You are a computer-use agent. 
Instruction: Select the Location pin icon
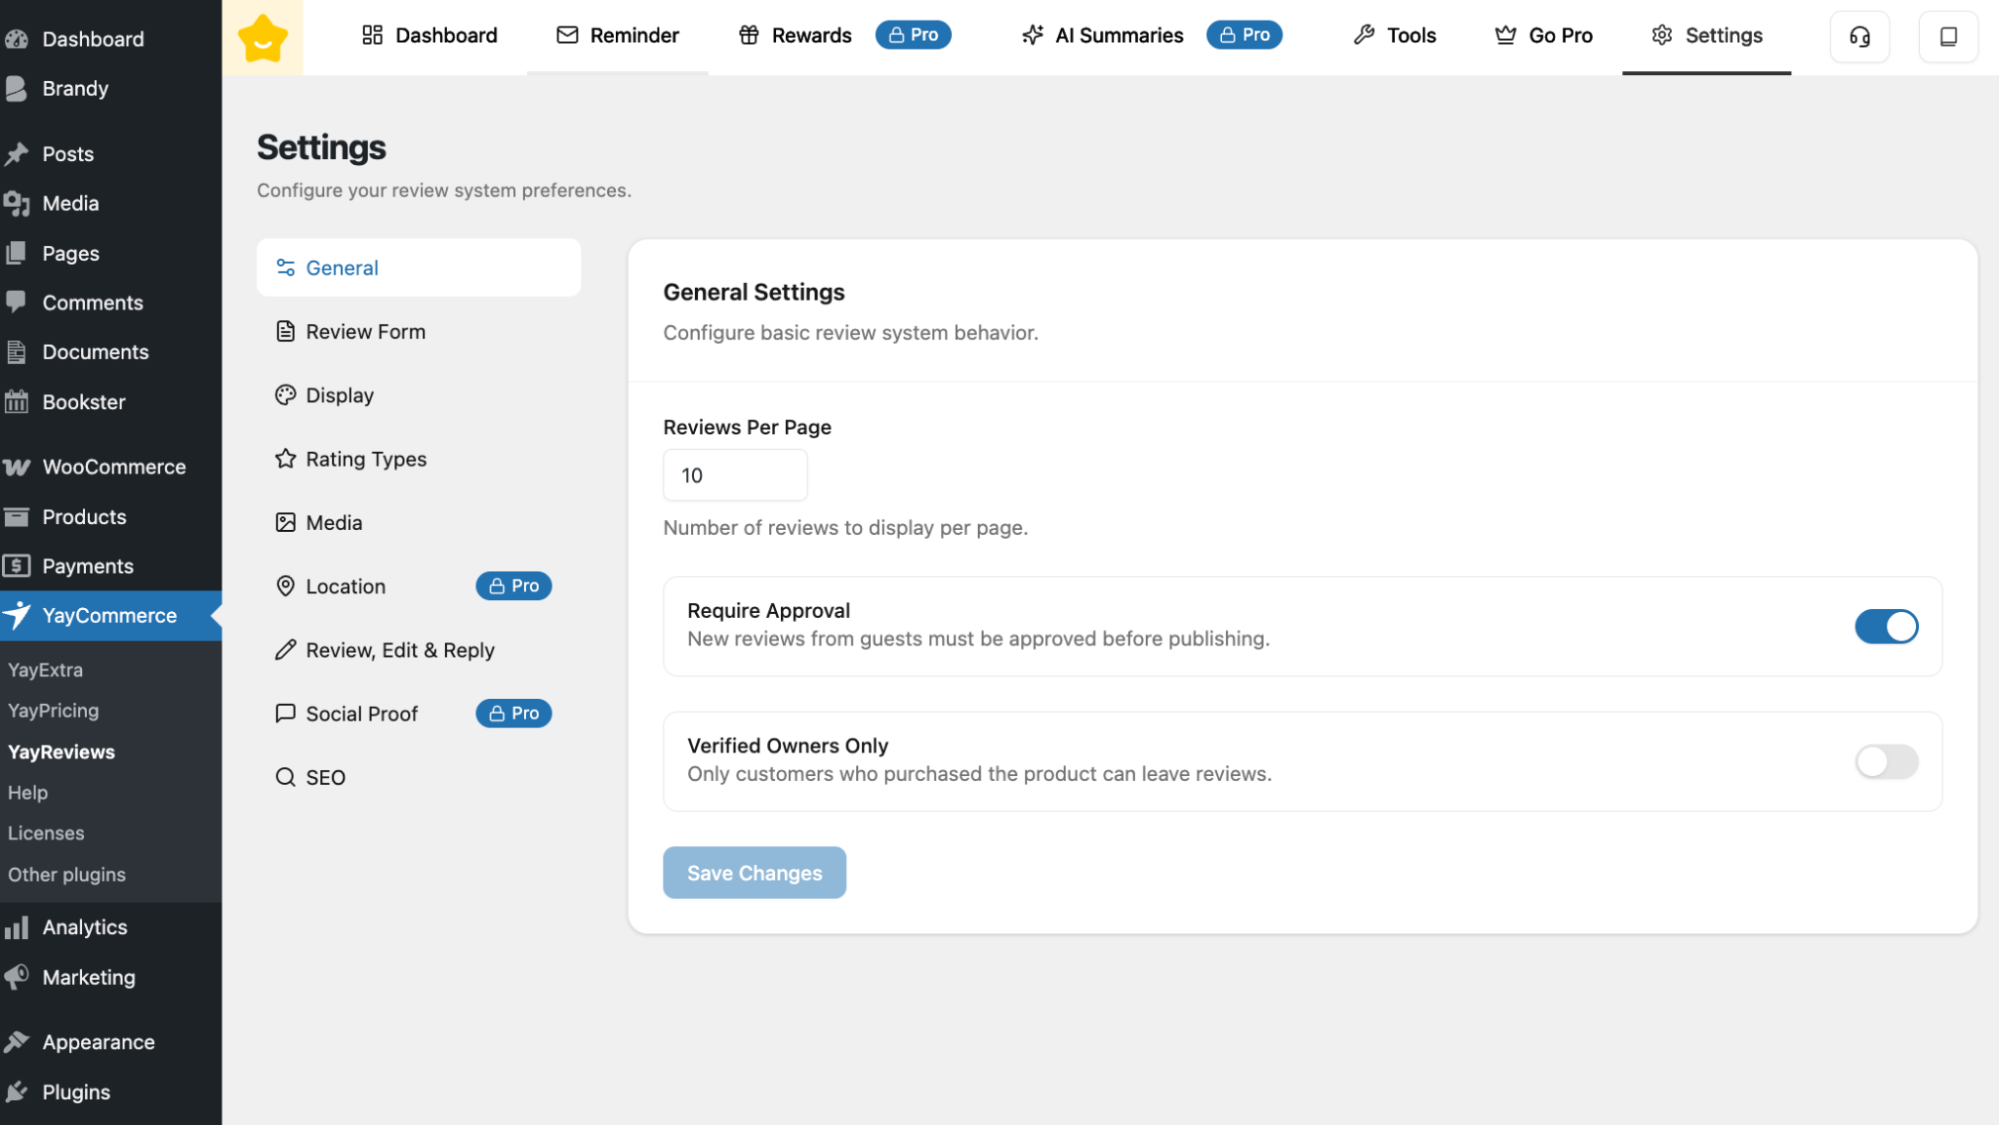[x=286, y=586]
